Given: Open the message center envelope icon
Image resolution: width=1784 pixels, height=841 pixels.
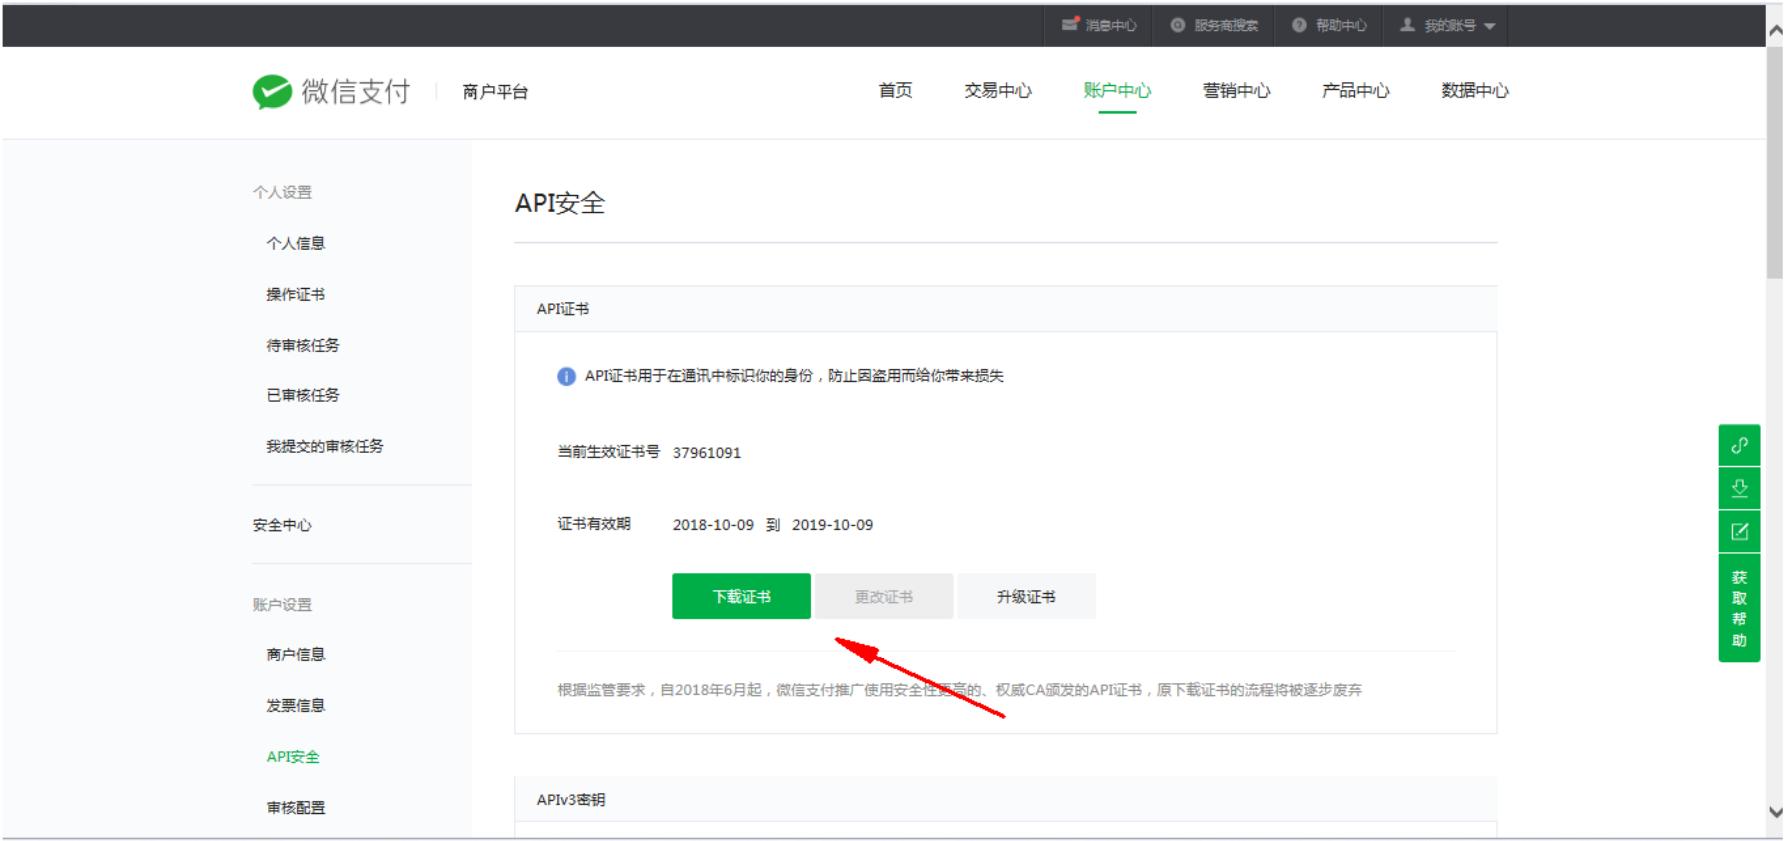Looking at the screenshot, I should pyautogui.click(x=1071, y=24).
